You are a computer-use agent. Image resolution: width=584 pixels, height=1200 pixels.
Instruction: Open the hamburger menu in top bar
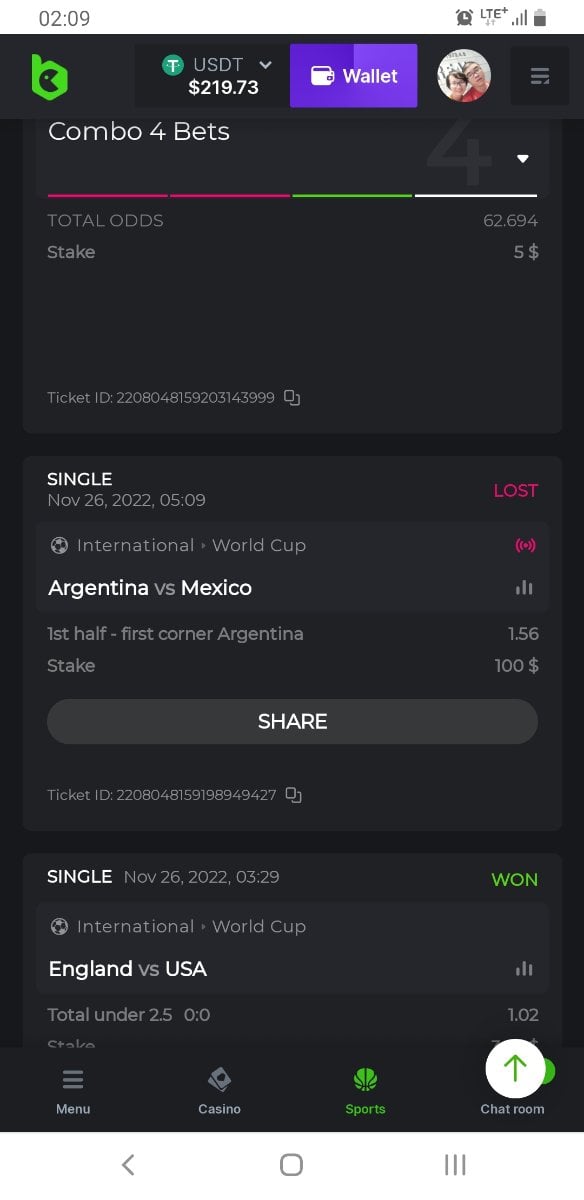tap(540, 76)
